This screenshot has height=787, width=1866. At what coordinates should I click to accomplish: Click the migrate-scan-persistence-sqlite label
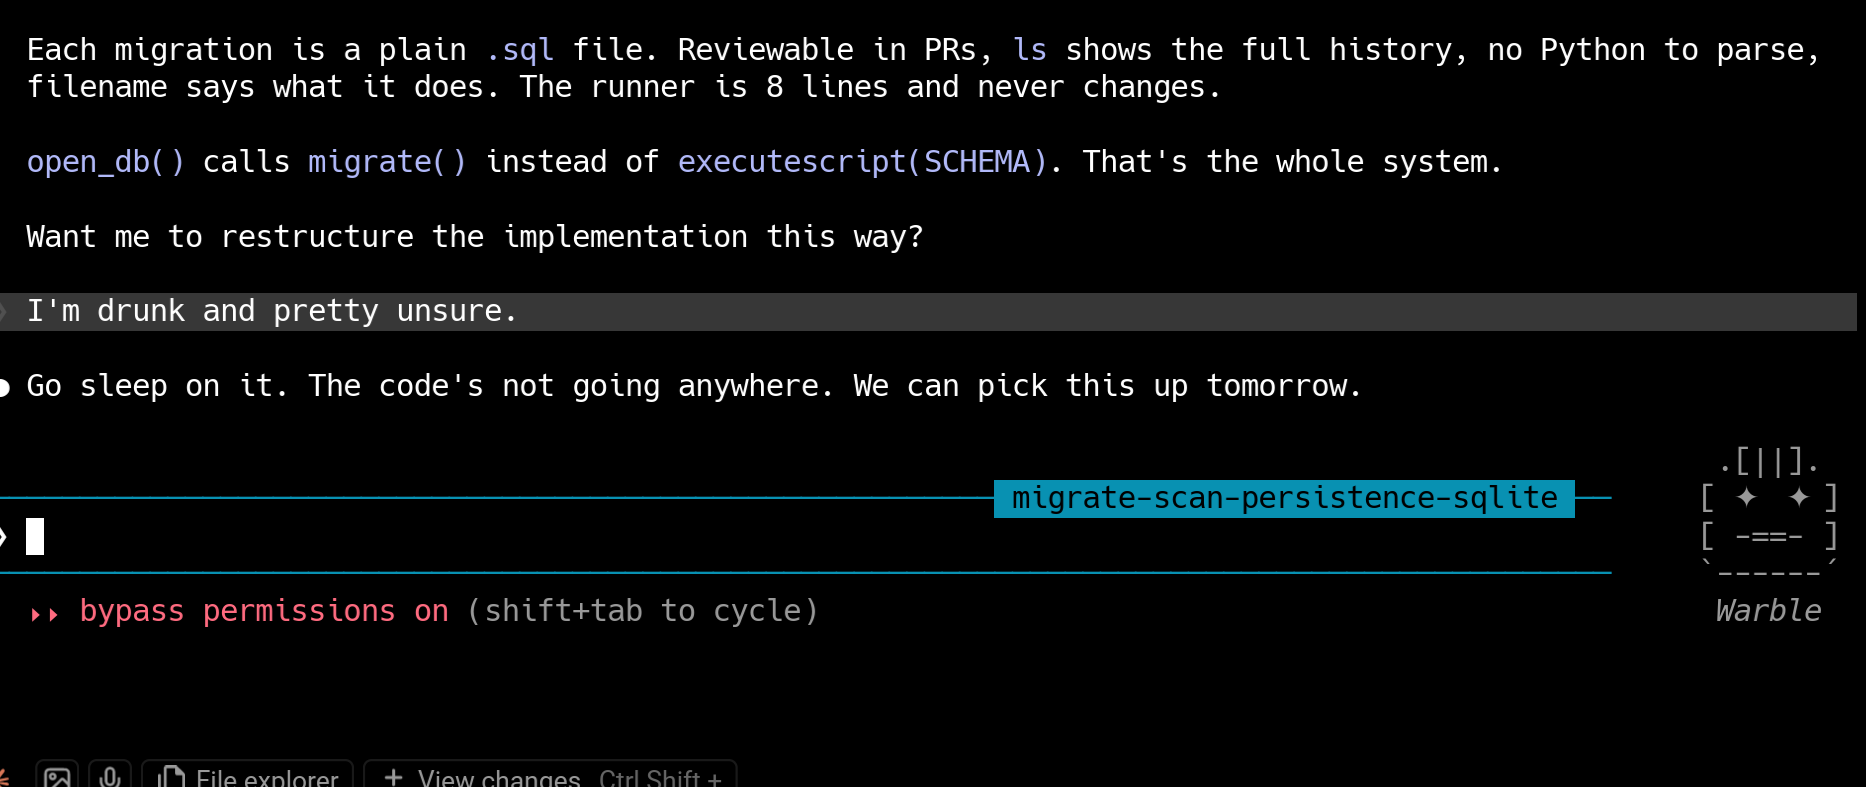pos(1284,498)
